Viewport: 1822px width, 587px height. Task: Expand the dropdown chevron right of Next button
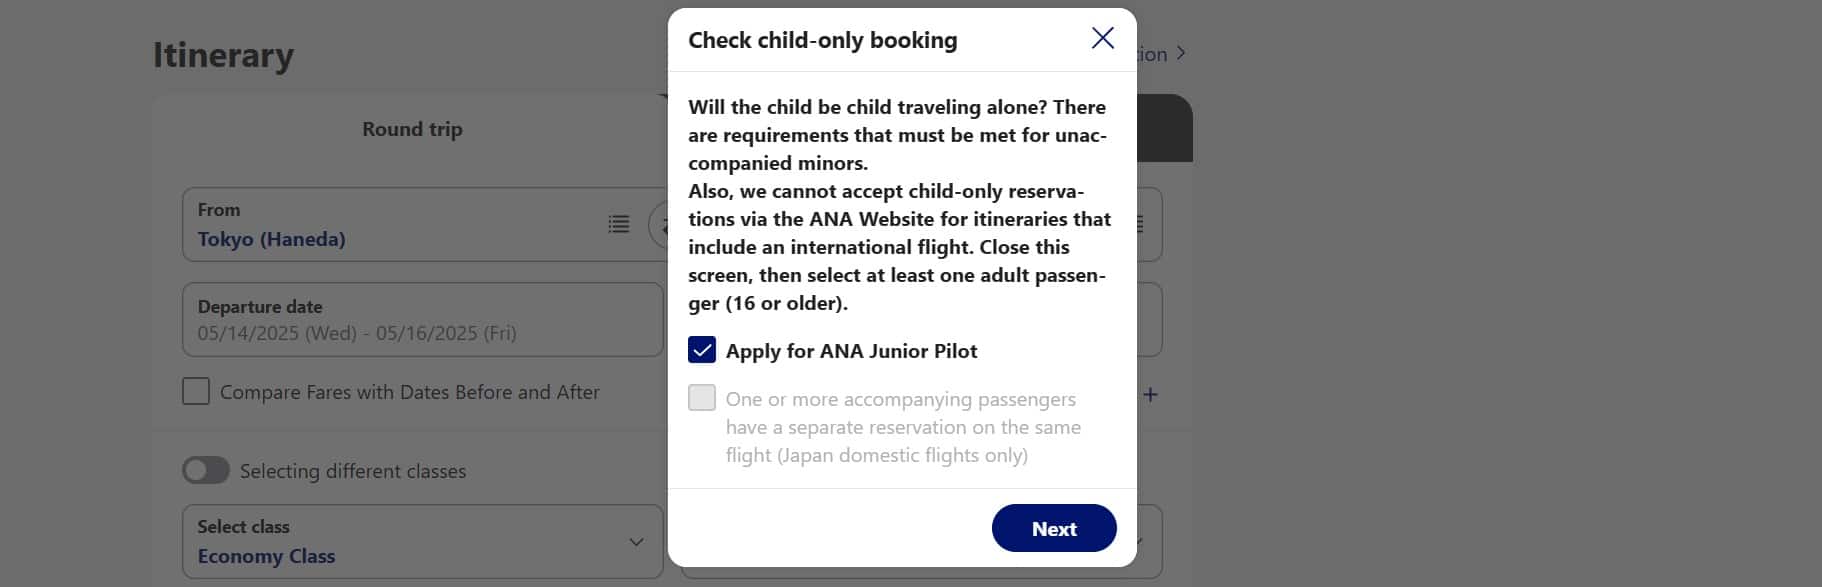pyautogui.click(x=1142, y=541)
